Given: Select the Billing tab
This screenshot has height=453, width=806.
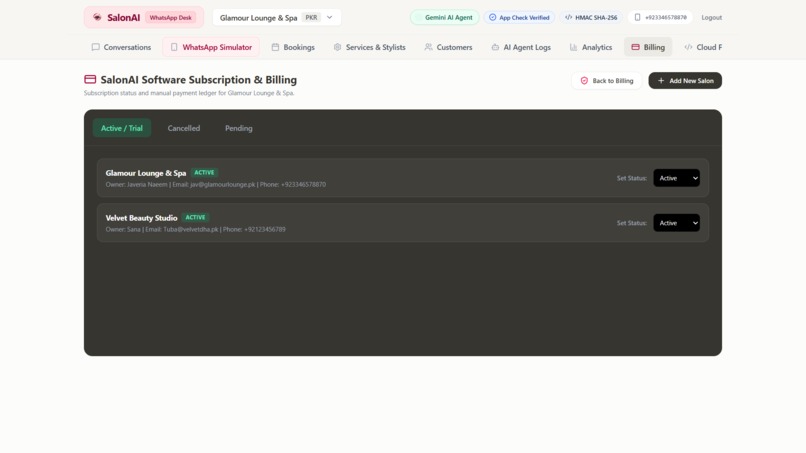Looking at the screenshot, I should point(648,47).
